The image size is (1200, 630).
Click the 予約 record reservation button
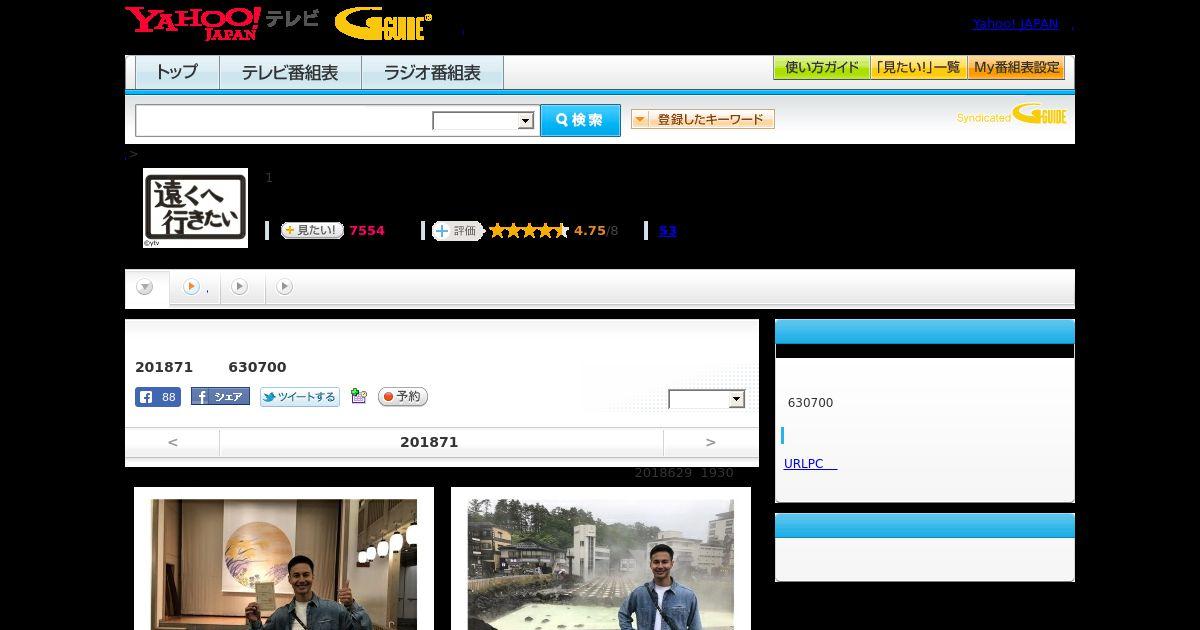pyautogui.click(x=403, y=397)
